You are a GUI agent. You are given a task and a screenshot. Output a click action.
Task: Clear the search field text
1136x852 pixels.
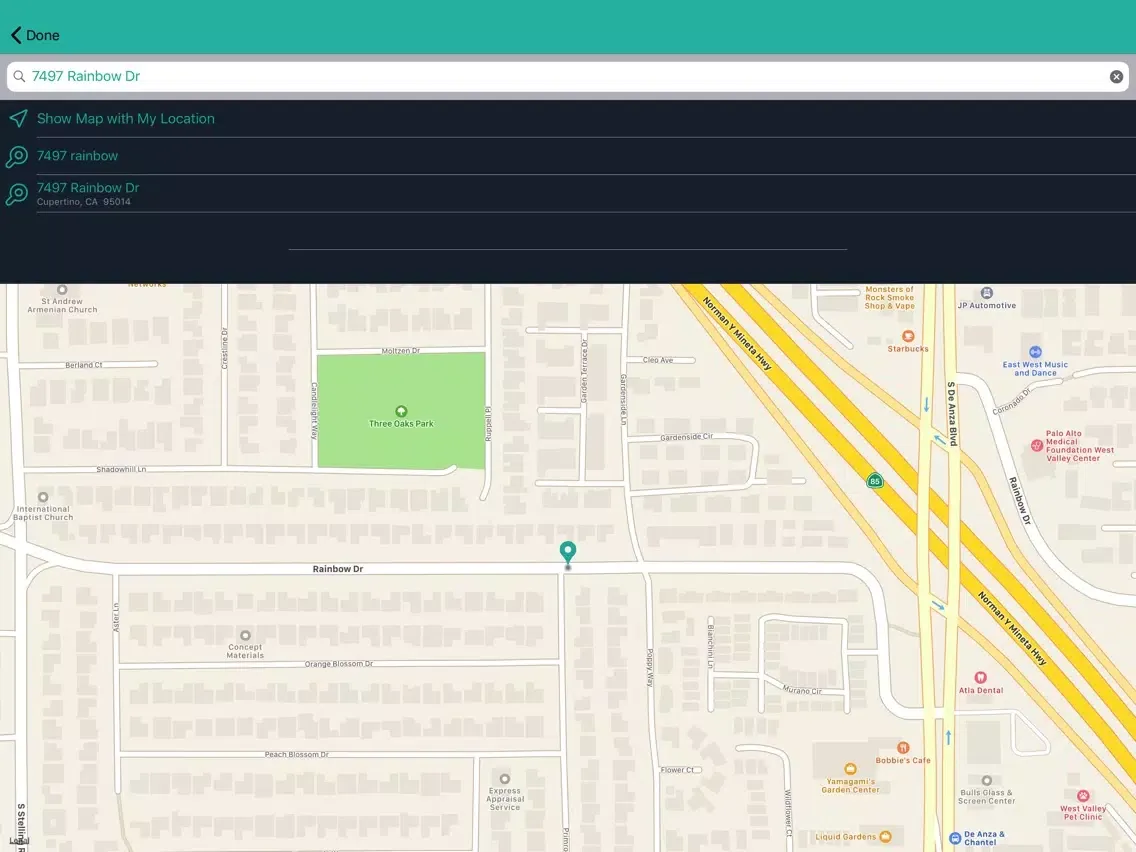1116,77
